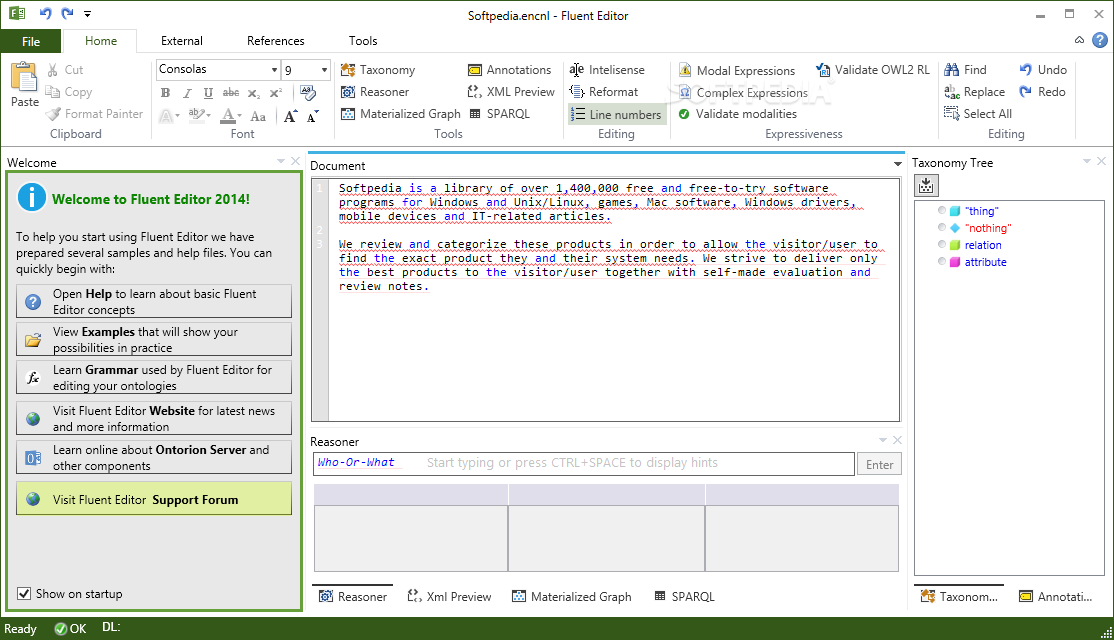Viewport: 1114px width, 640px height.
Task: Open Materialized Graph from ribbon
Action: [x=401, y=114]
